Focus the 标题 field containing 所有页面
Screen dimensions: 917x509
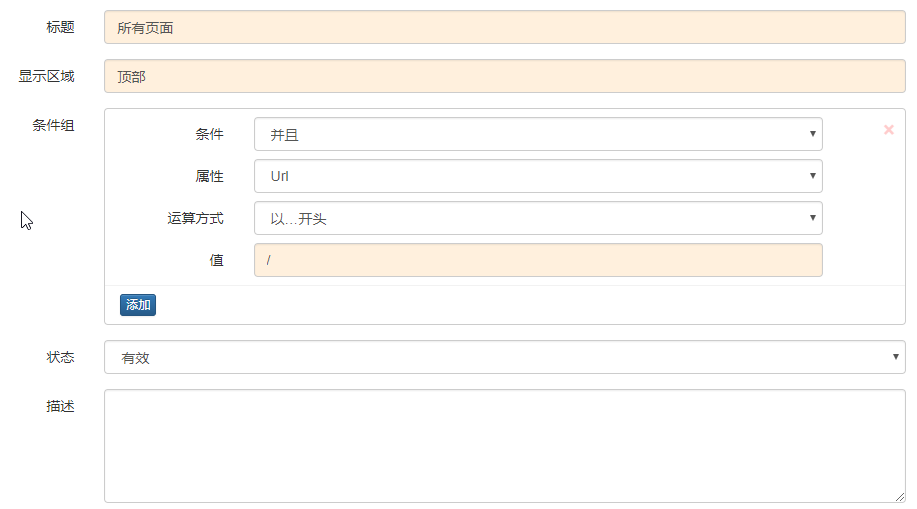(505, 27)
